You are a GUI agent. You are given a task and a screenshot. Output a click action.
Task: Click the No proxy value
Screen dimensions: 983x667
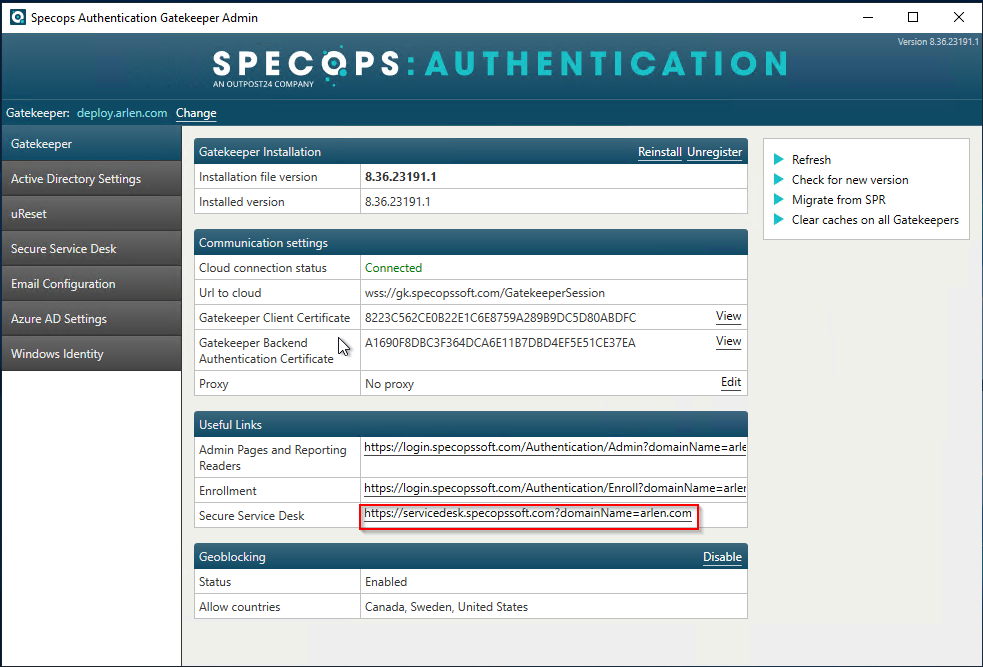(389, 384)
